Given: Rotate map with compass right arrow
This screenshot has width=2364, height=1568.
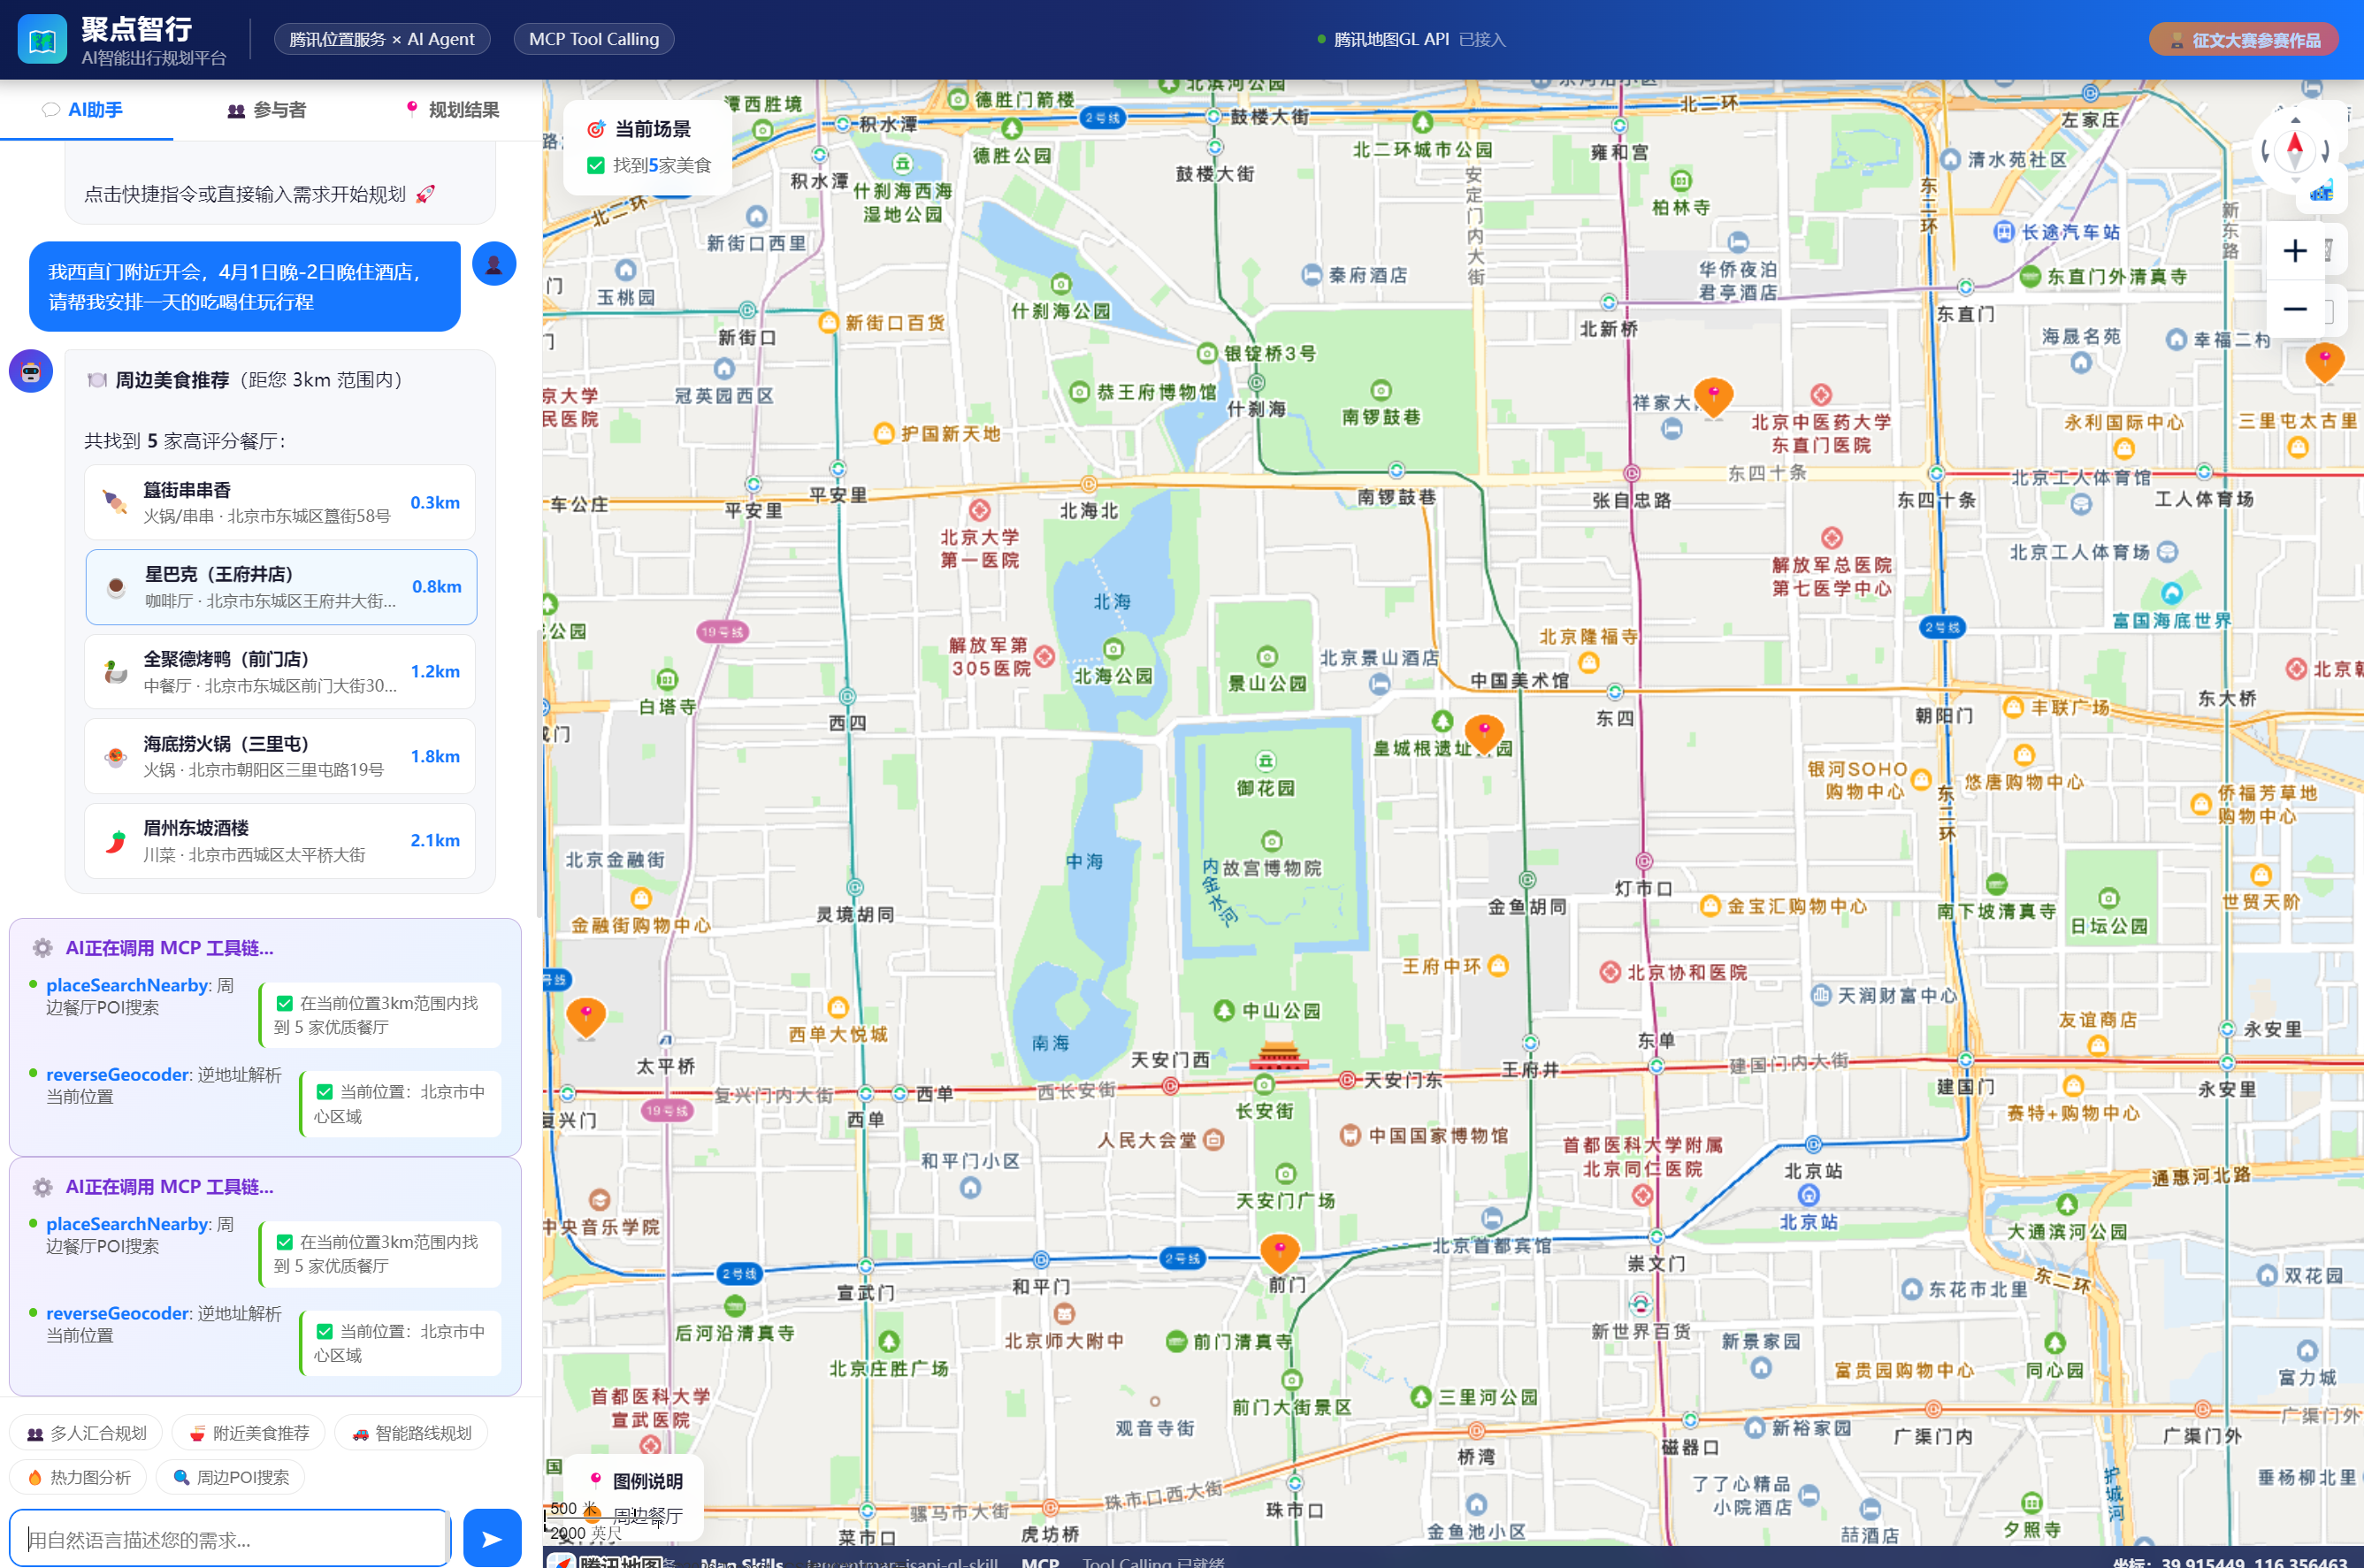Looking at the screenshot, I should 2326,151.
